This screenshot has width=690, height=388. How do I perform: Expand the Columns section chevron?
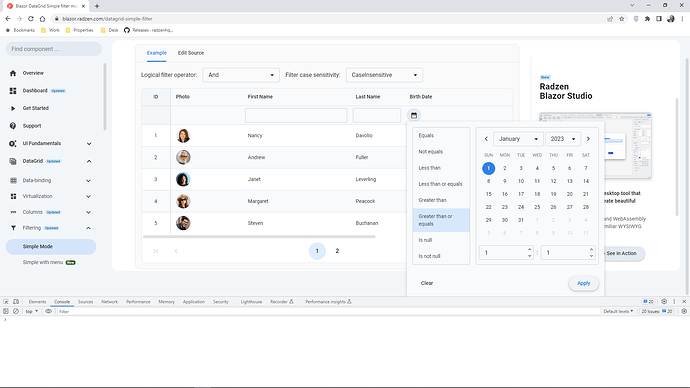pyautogui.click(x=88, y=212)
